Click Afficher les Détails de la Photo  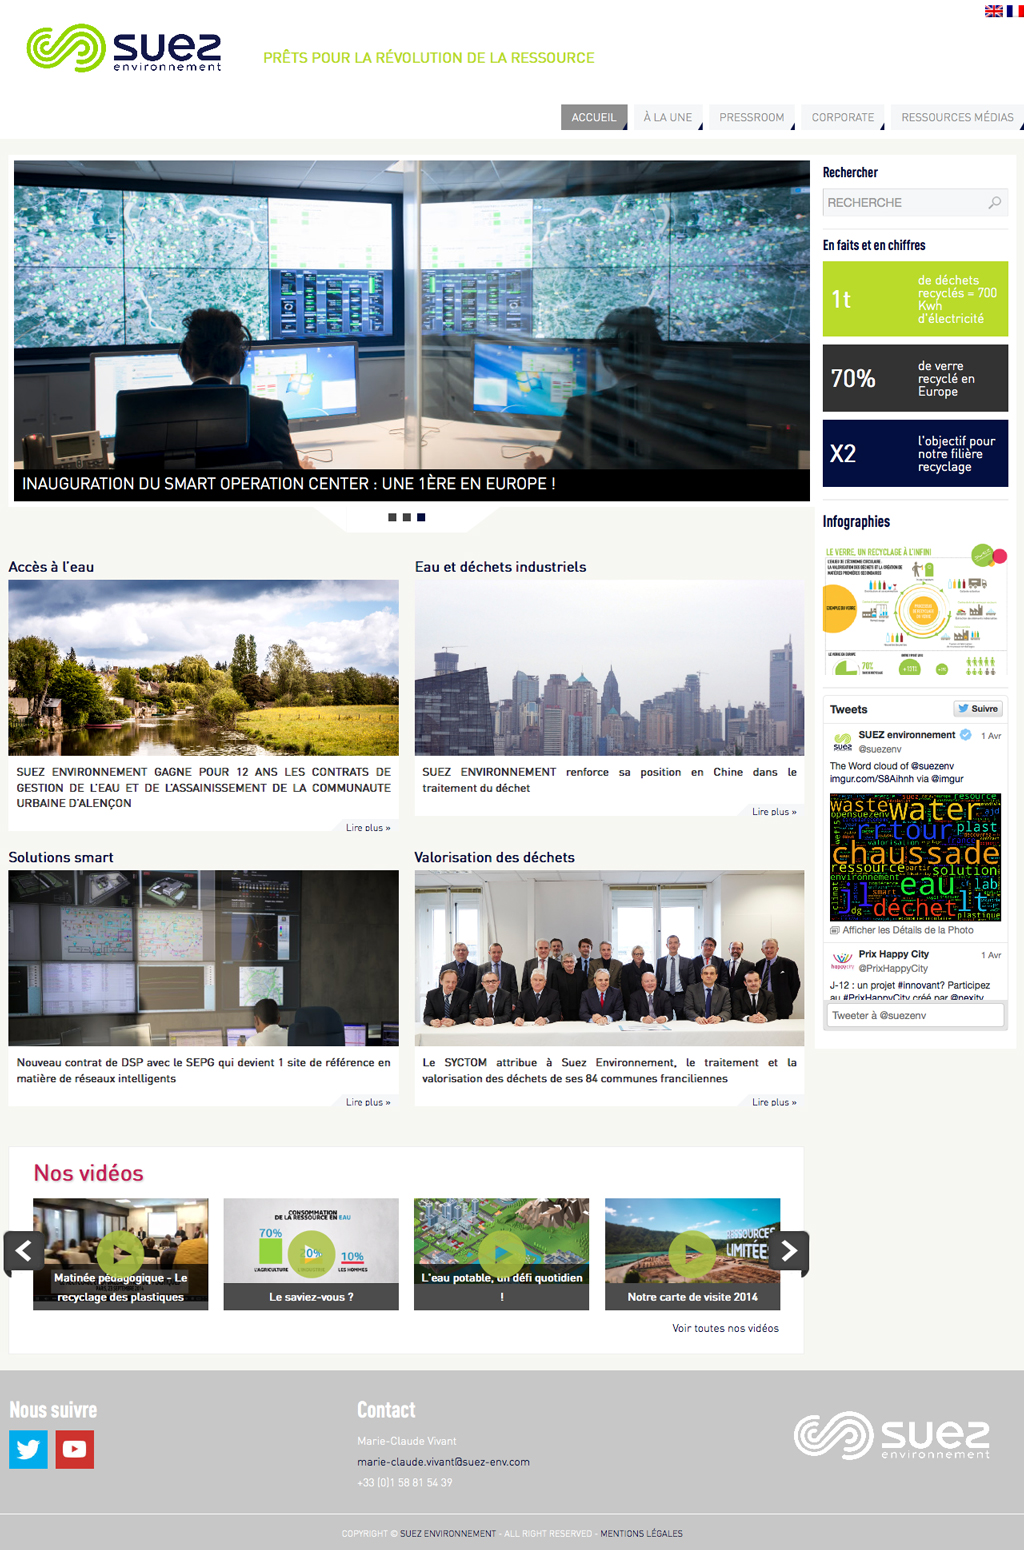click(902, 930)
